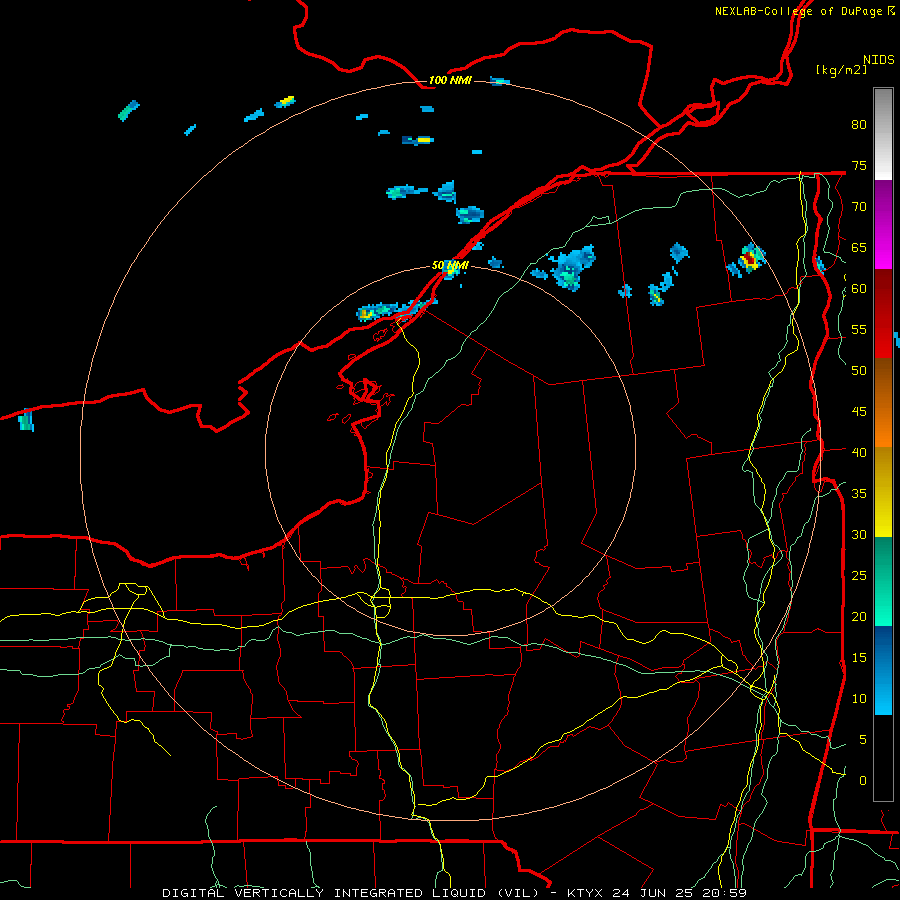Select the 55 value on the legend
Viewport: 900px width, 900px height.
point(859,329)
